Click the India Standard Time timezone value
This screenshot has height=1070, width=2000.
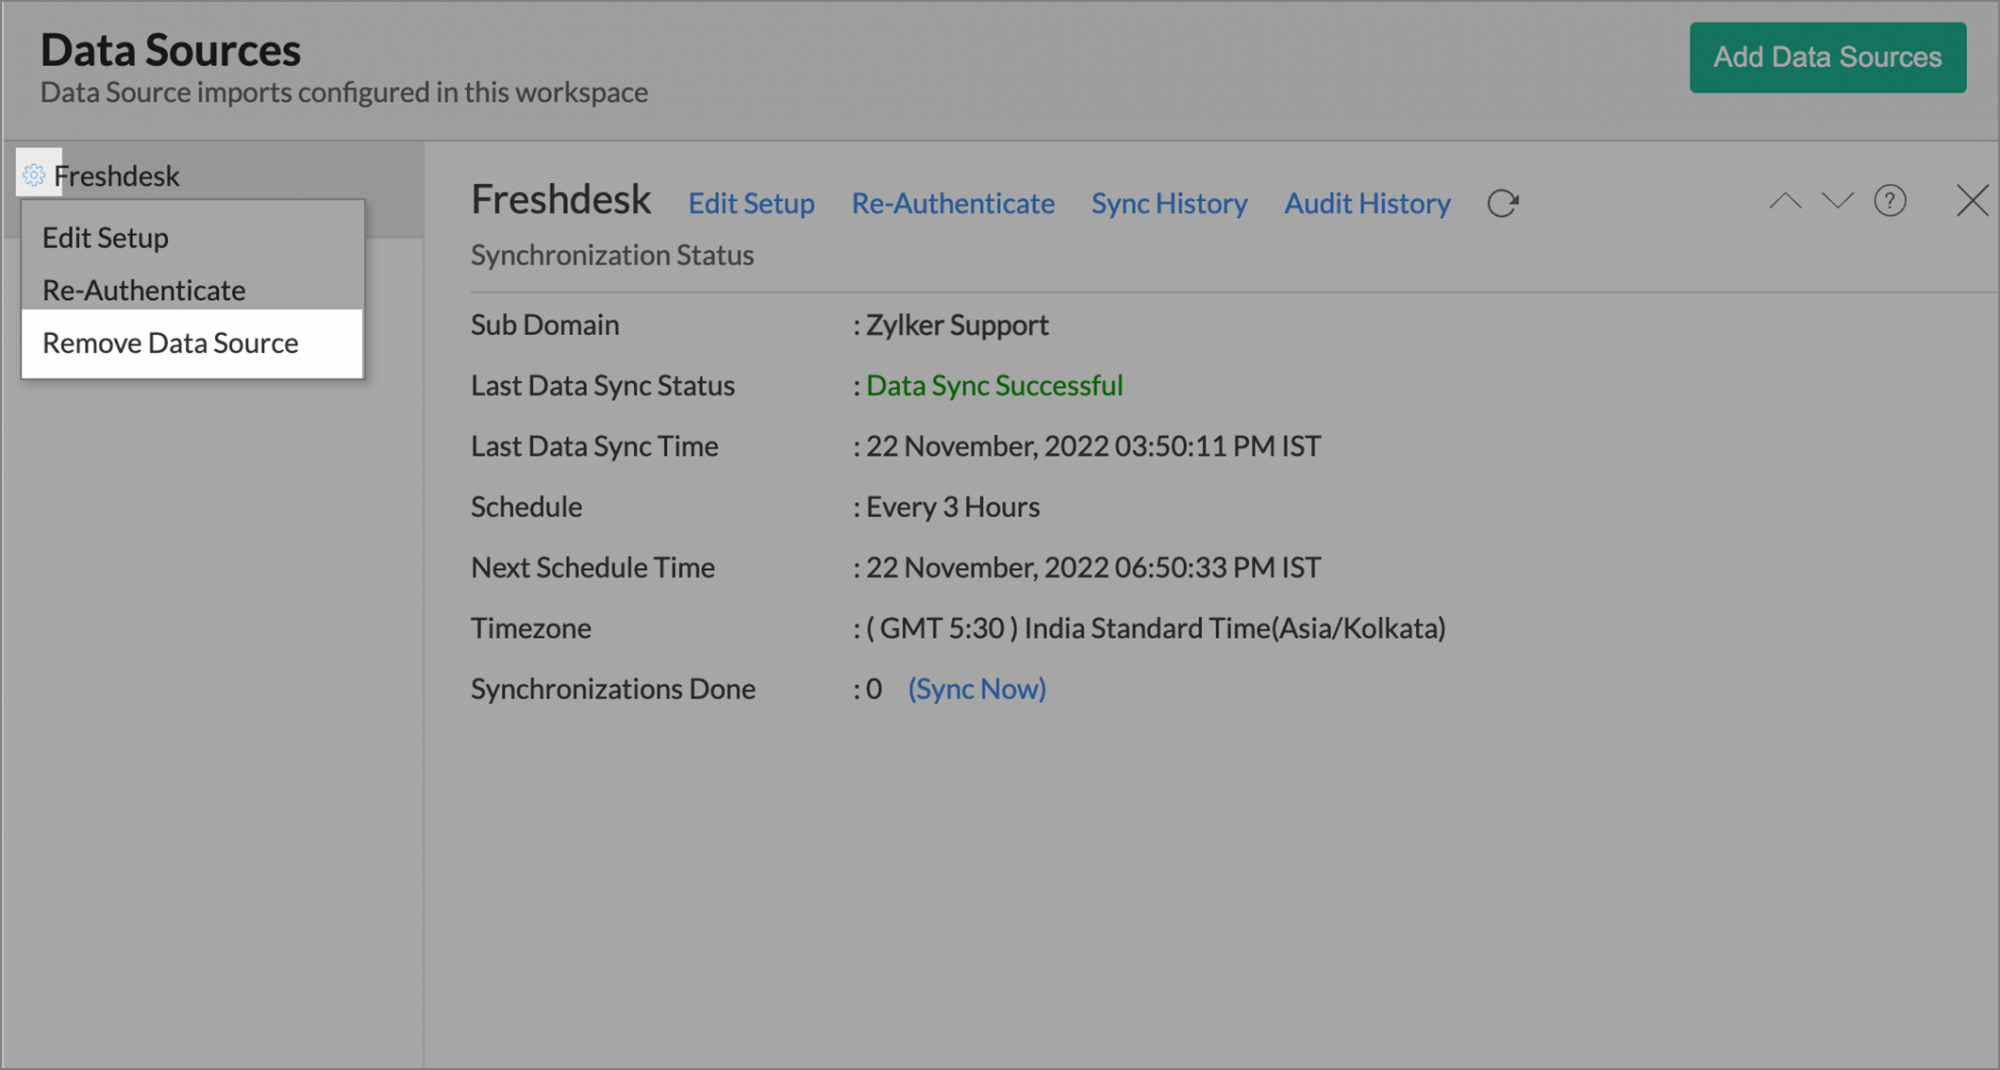coord(1156,628)
